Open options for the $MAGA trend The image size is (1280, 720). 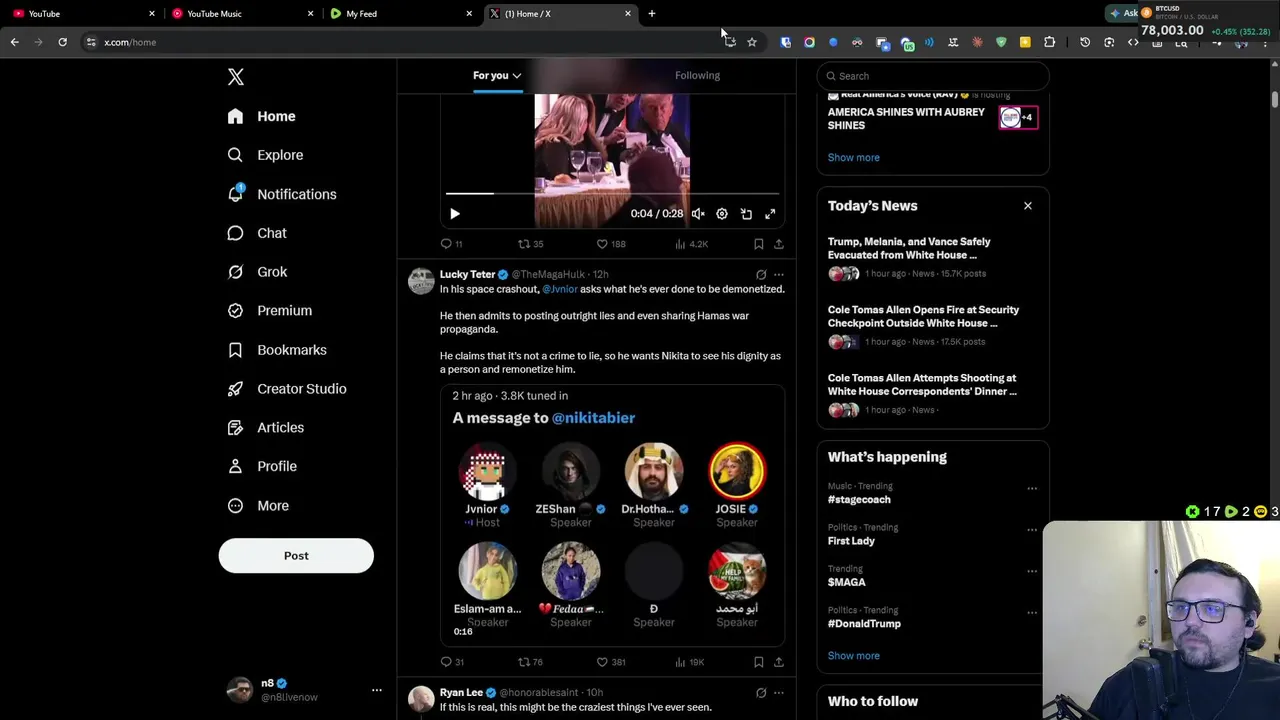1032,572
